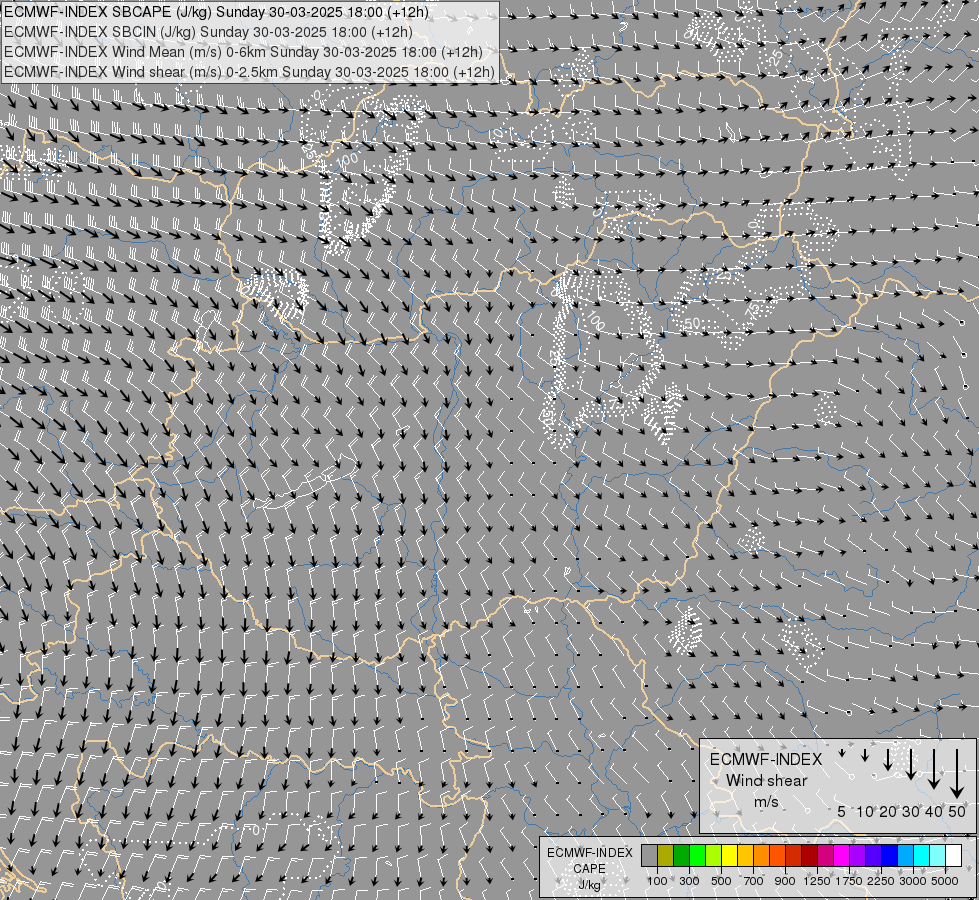Pick the pure yellow swatch in CAPE scale
The image size is (979, 900).
[729, 855]
